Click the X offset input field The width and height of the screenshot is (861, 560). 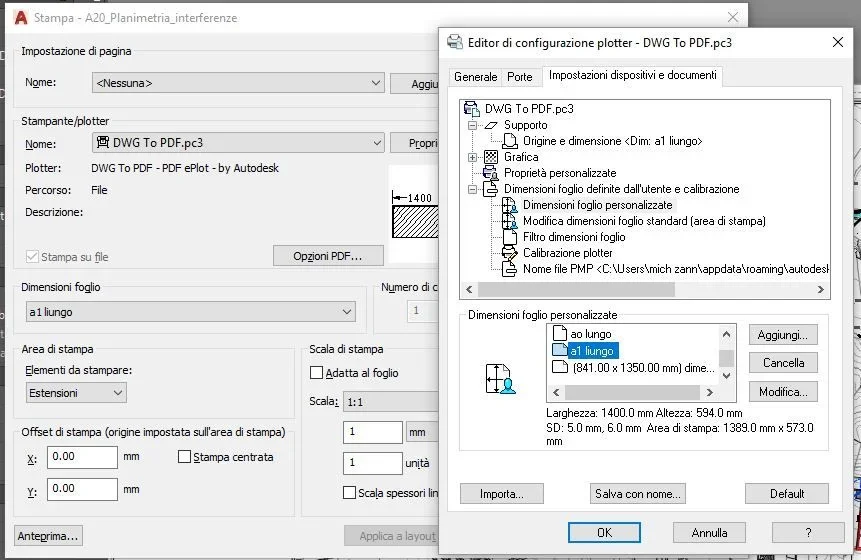(x=82, y=457)
